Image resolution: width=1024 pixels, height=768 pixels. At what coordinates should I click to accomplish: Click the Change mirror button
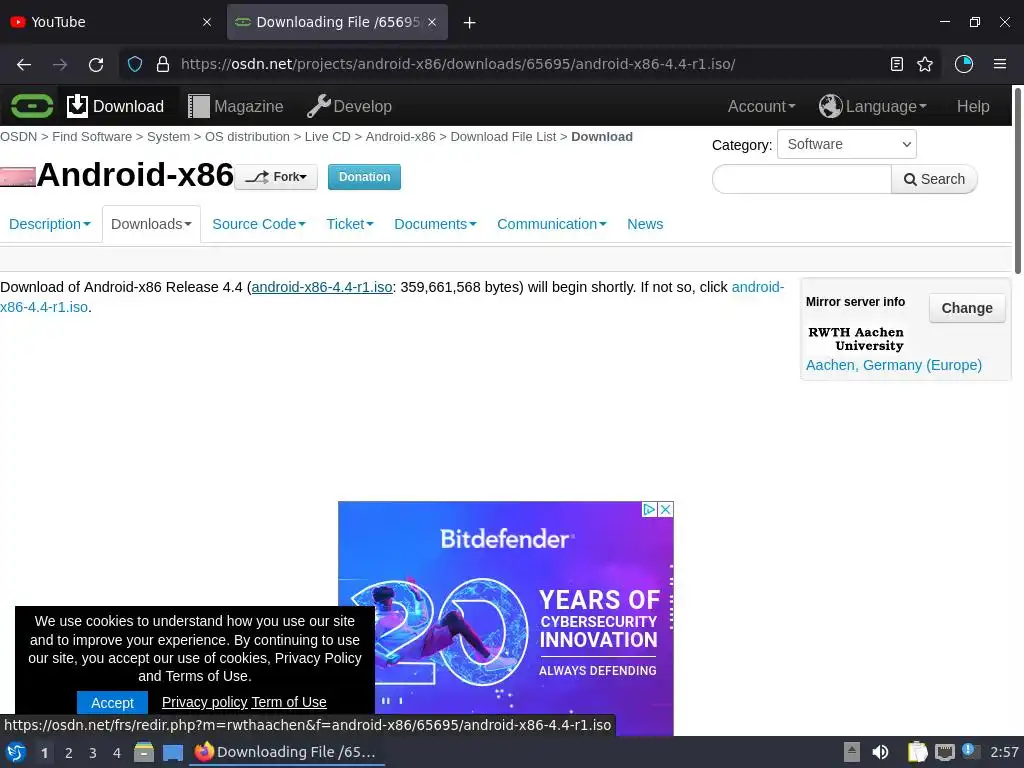(x=967, y=308)
